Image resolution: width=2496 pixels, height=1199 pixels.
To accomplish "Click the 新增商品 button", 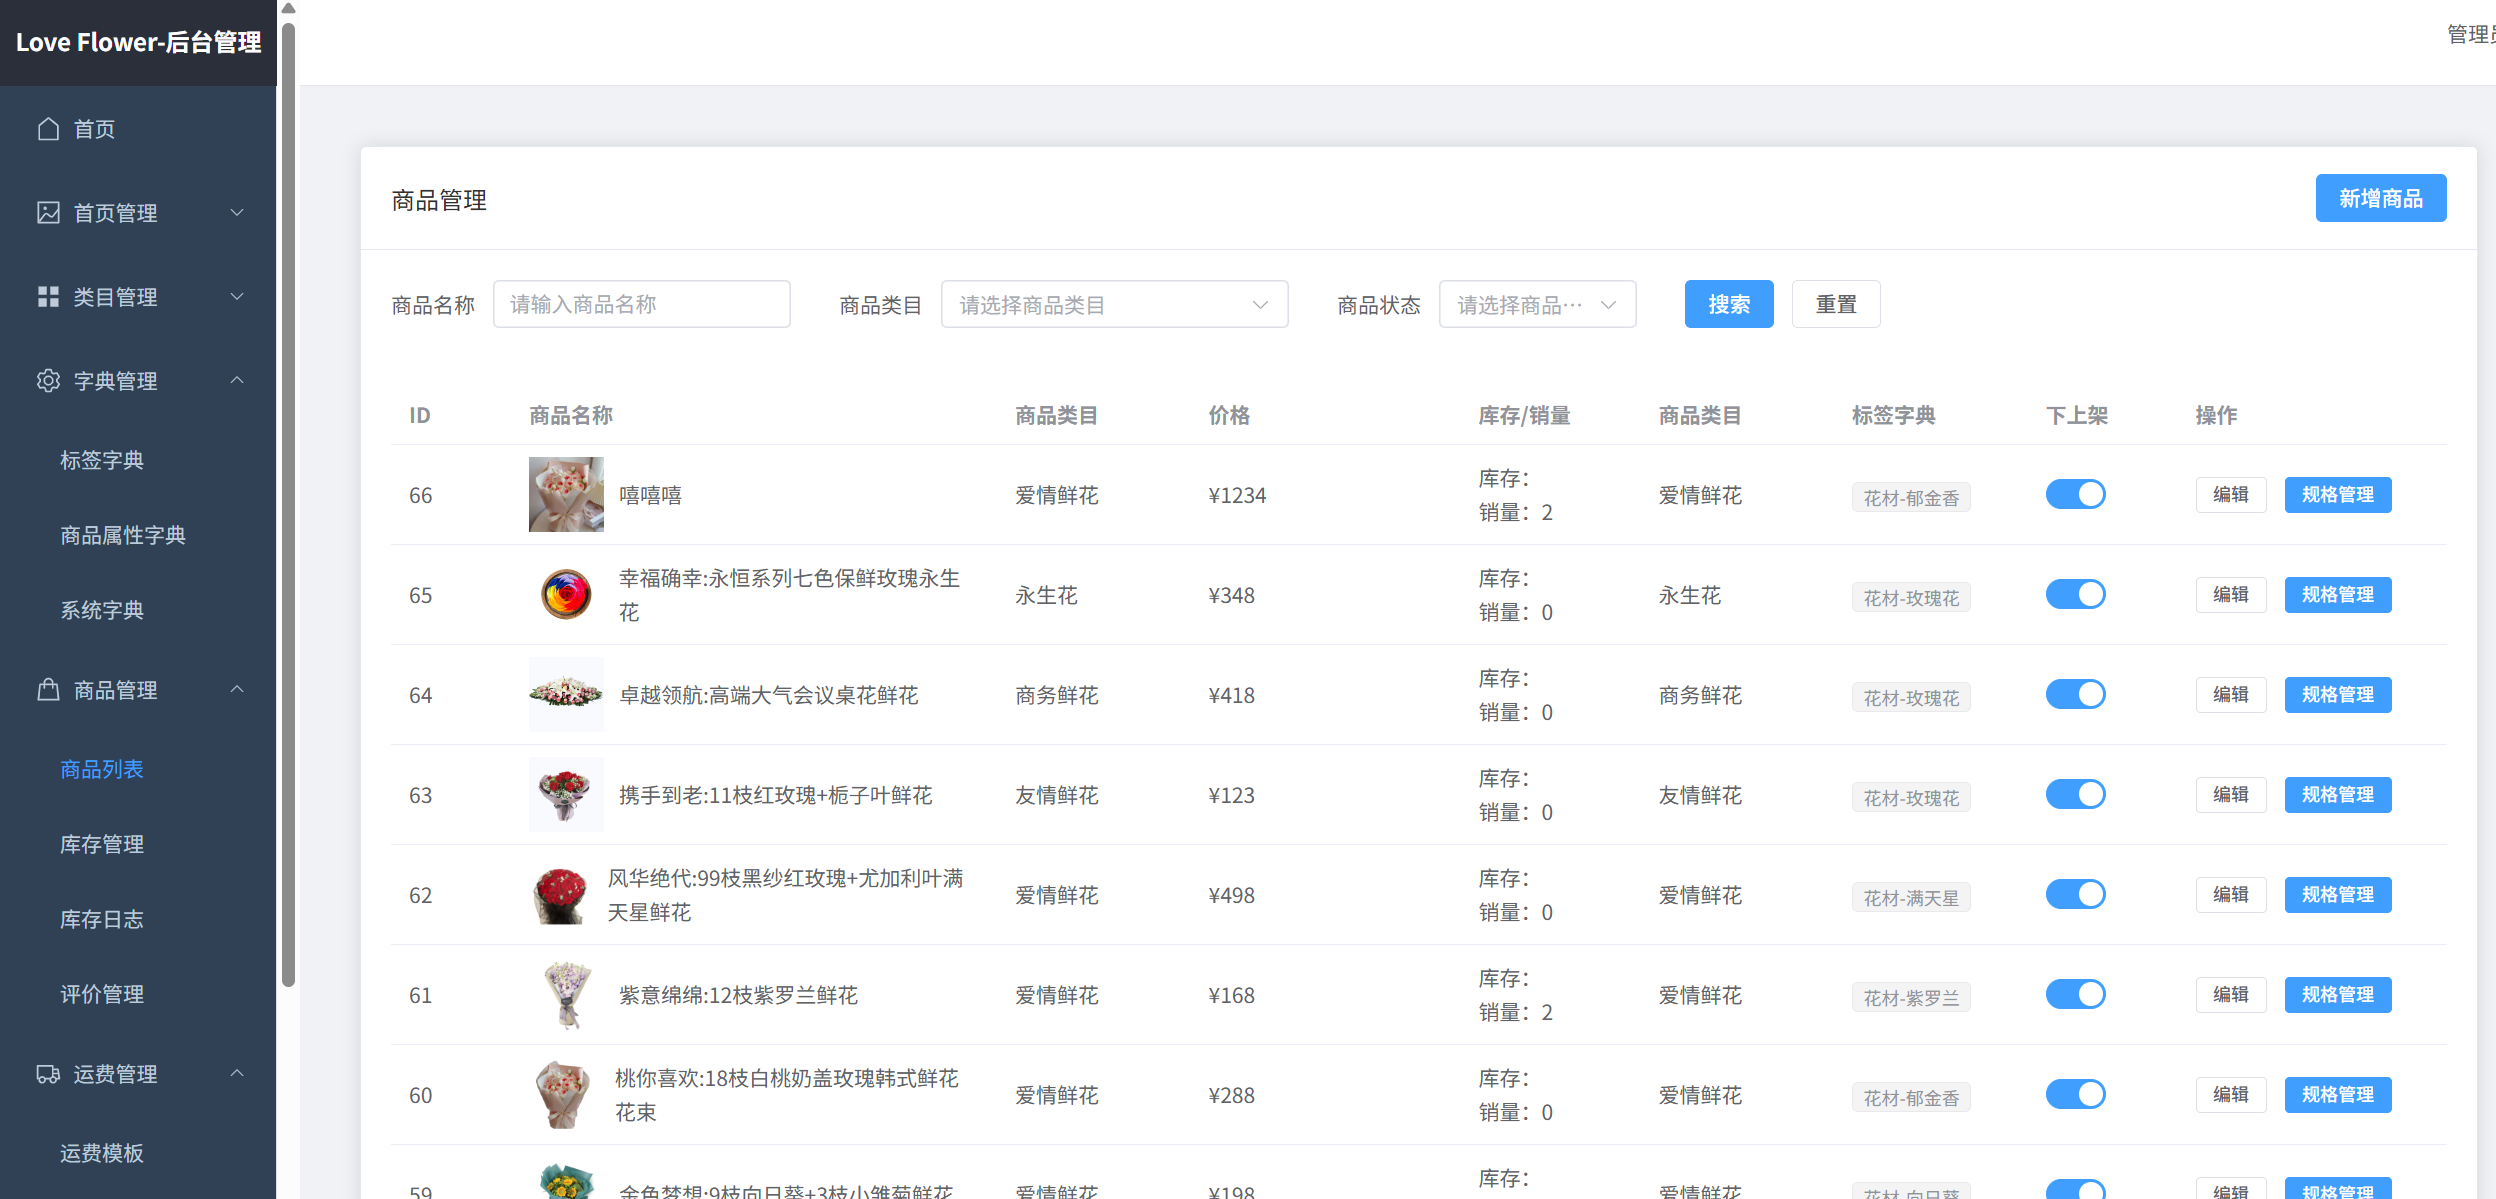I will click(2380, 199).
